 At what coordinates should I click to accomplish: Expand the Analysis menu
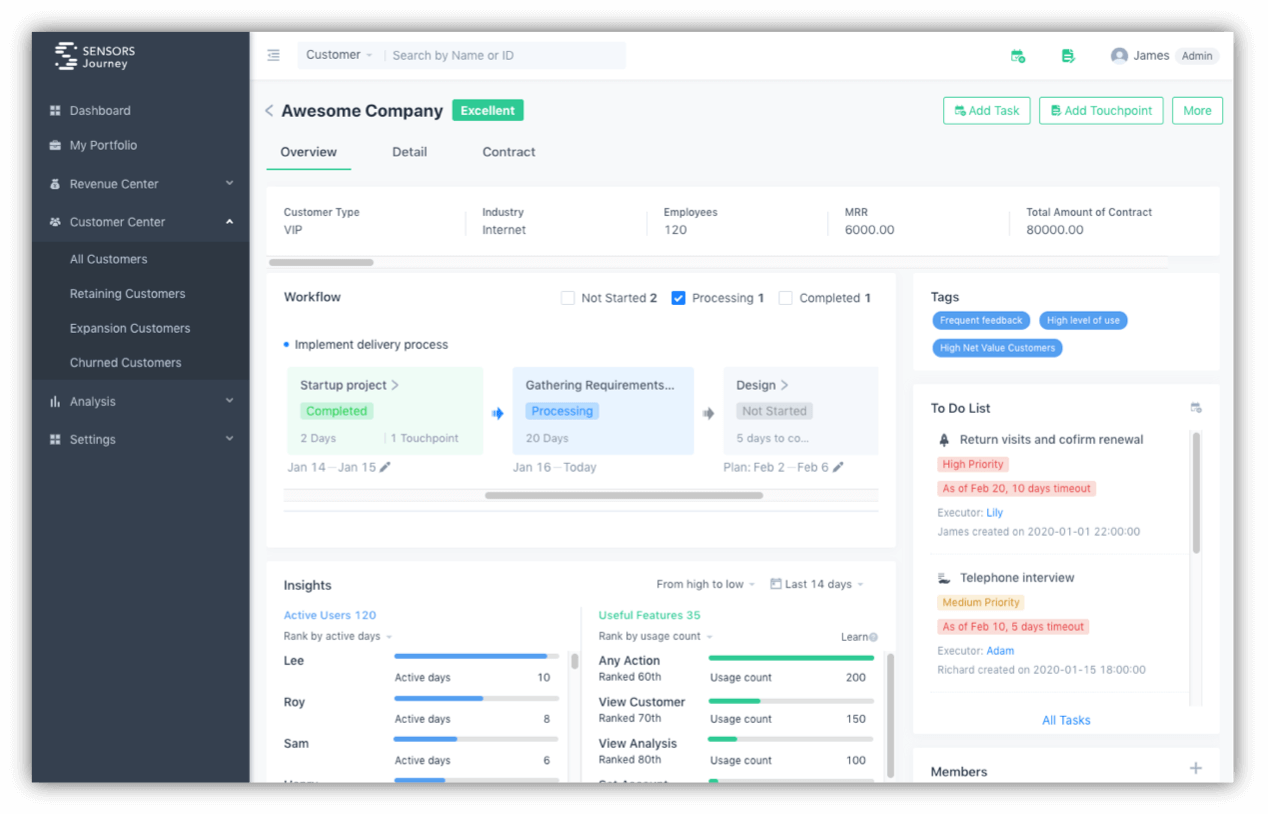coord(230,401)
